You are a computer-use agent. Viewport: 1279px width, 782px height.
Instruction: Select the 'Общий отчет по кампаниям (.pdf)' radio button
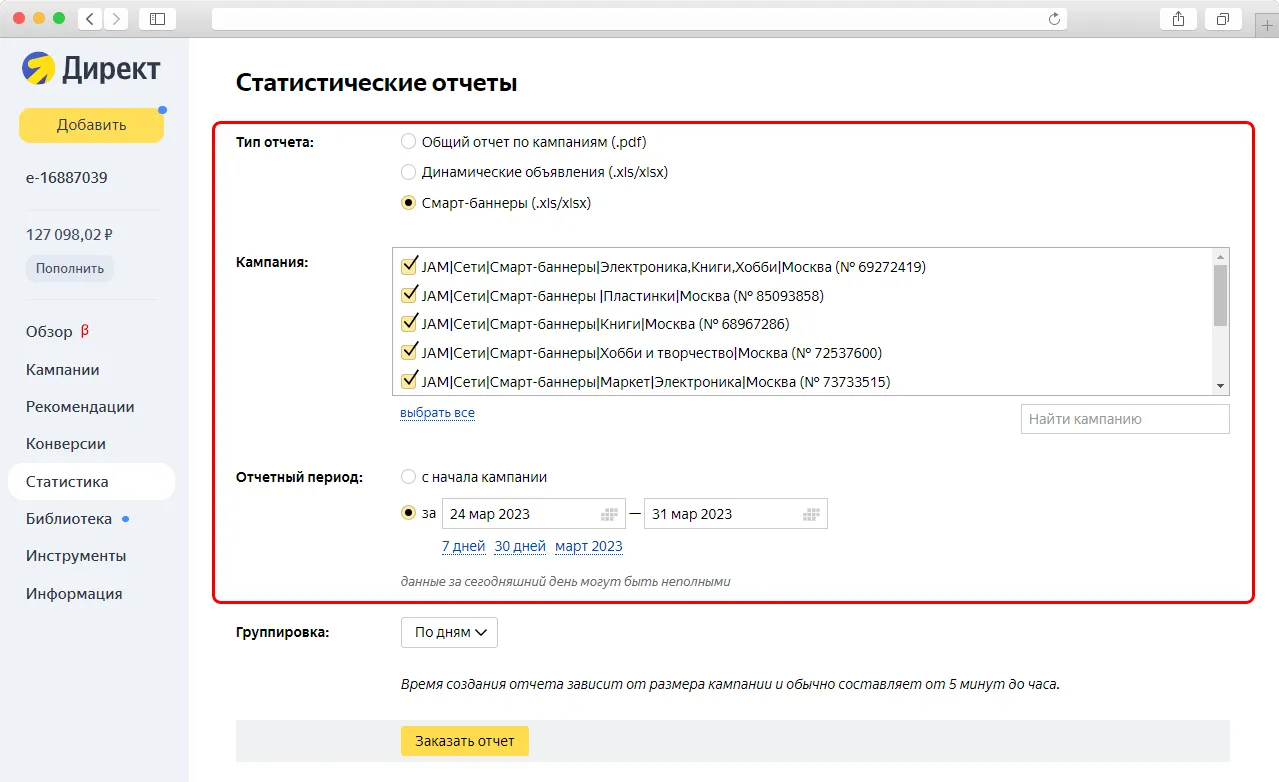point(408,142)
